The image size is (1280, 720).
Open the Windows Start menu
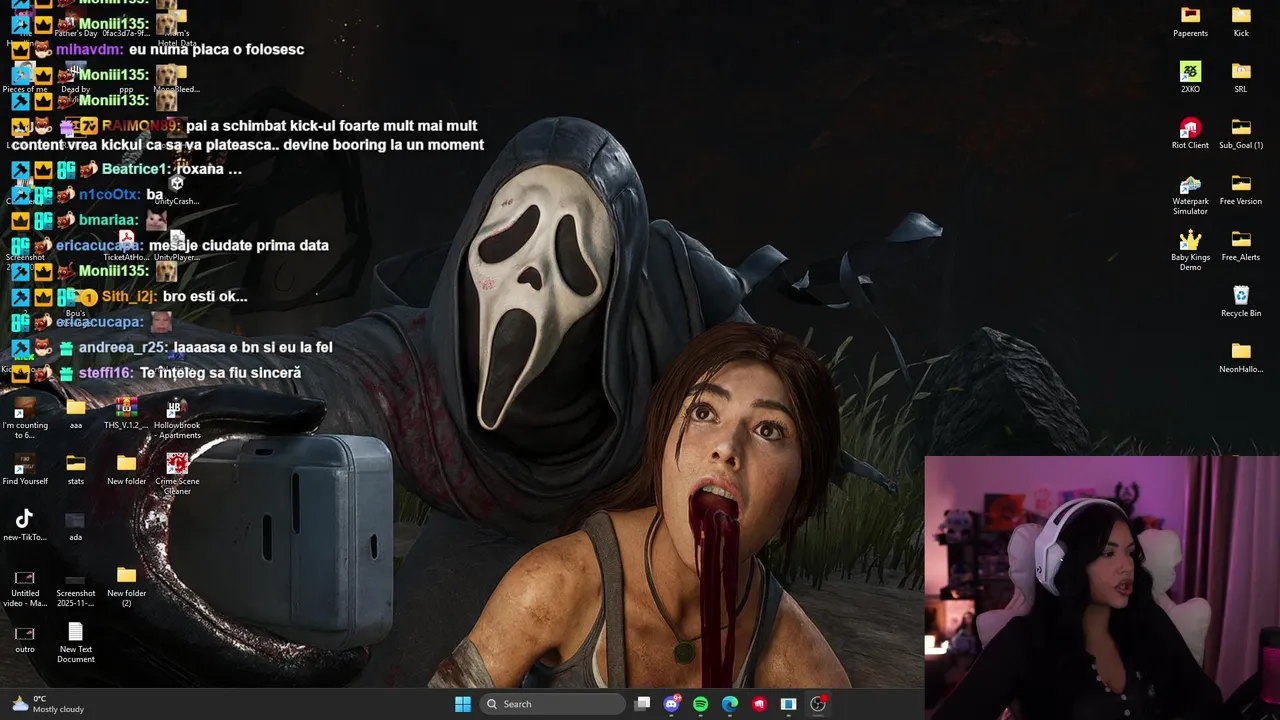[x=463, y=704]
